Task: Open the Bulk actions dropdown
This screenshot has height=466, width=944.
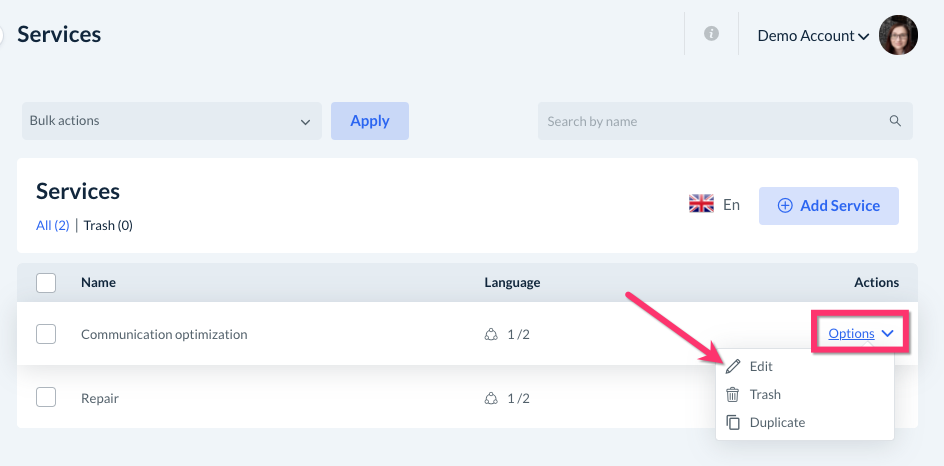Action: coord(171,121)
